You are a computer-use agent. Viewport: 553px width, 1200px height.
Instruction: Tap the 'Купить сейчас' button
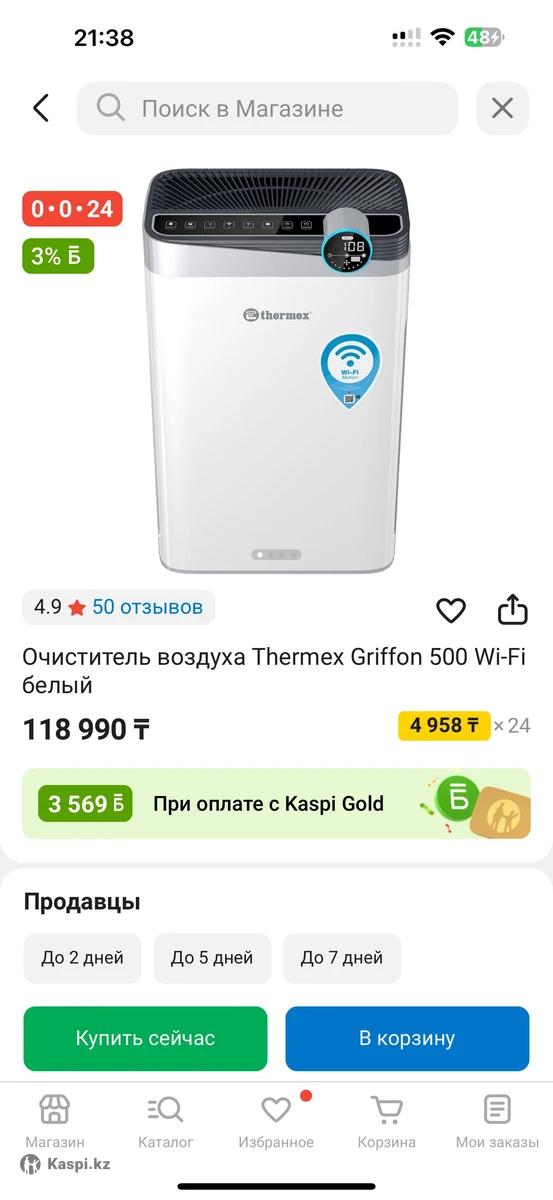coord(146,1038)
